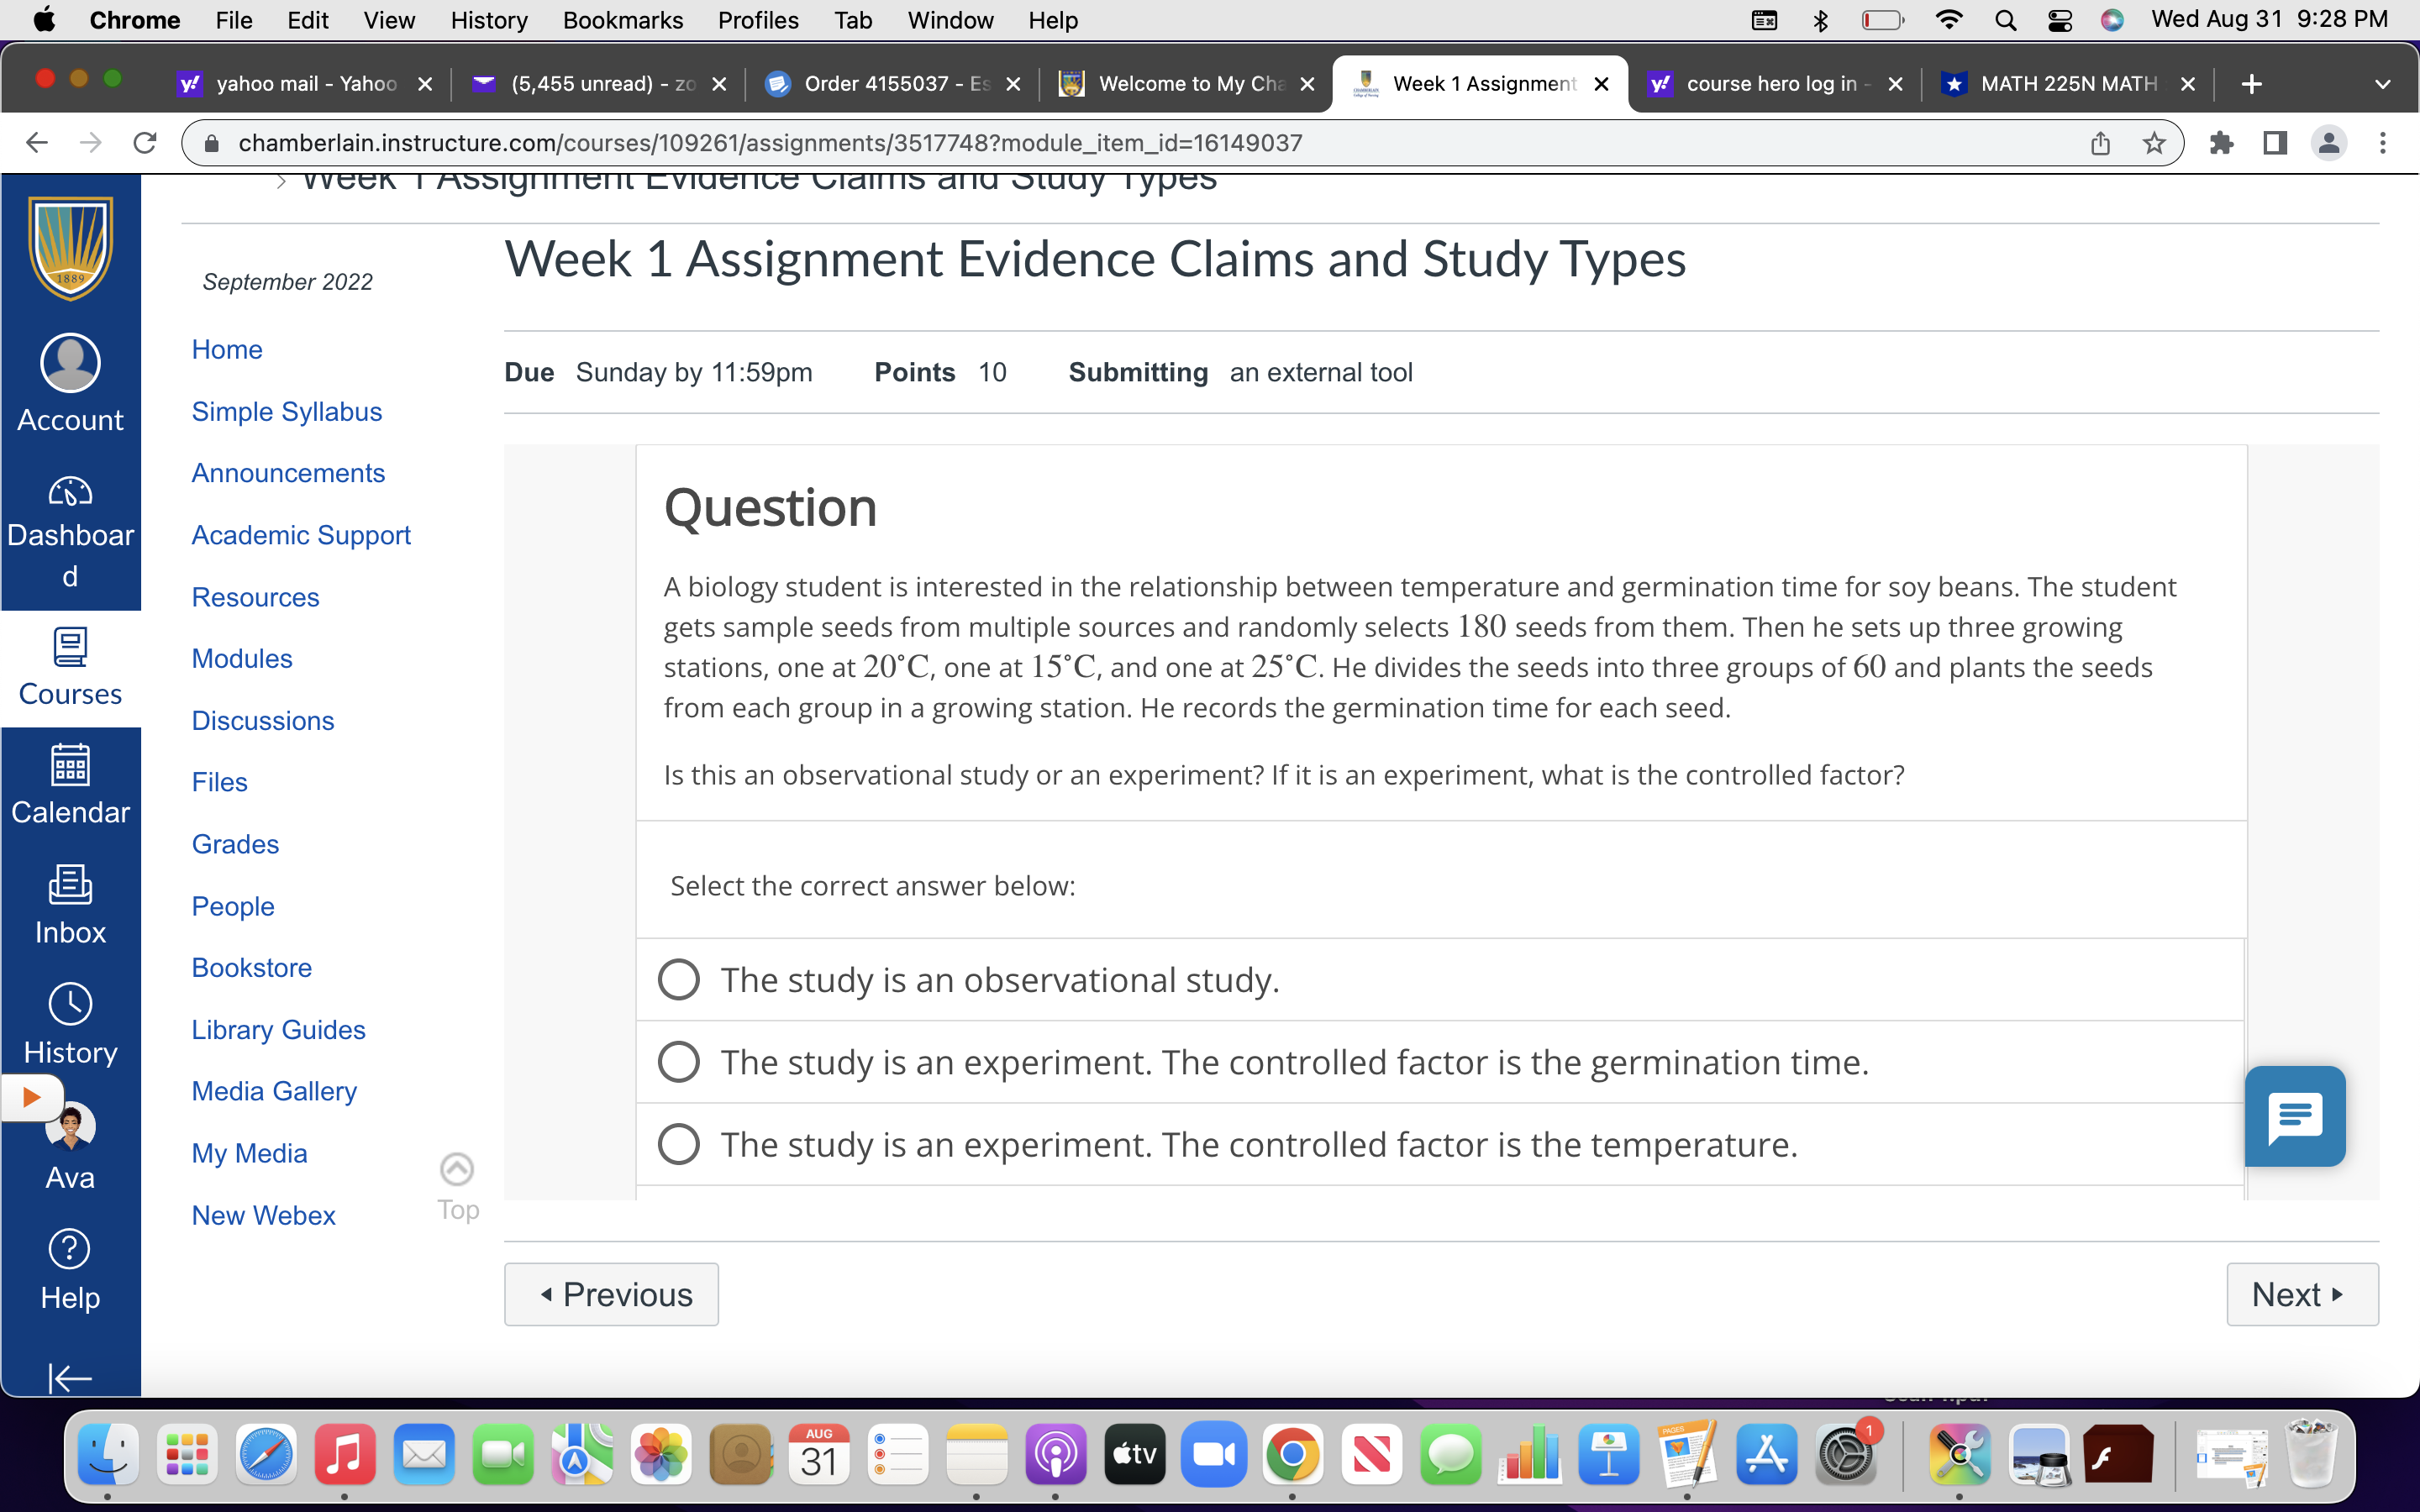Open the Chrome extensions puzzle icon
2420x1512 pixels.
click(x=2221, y=143)
